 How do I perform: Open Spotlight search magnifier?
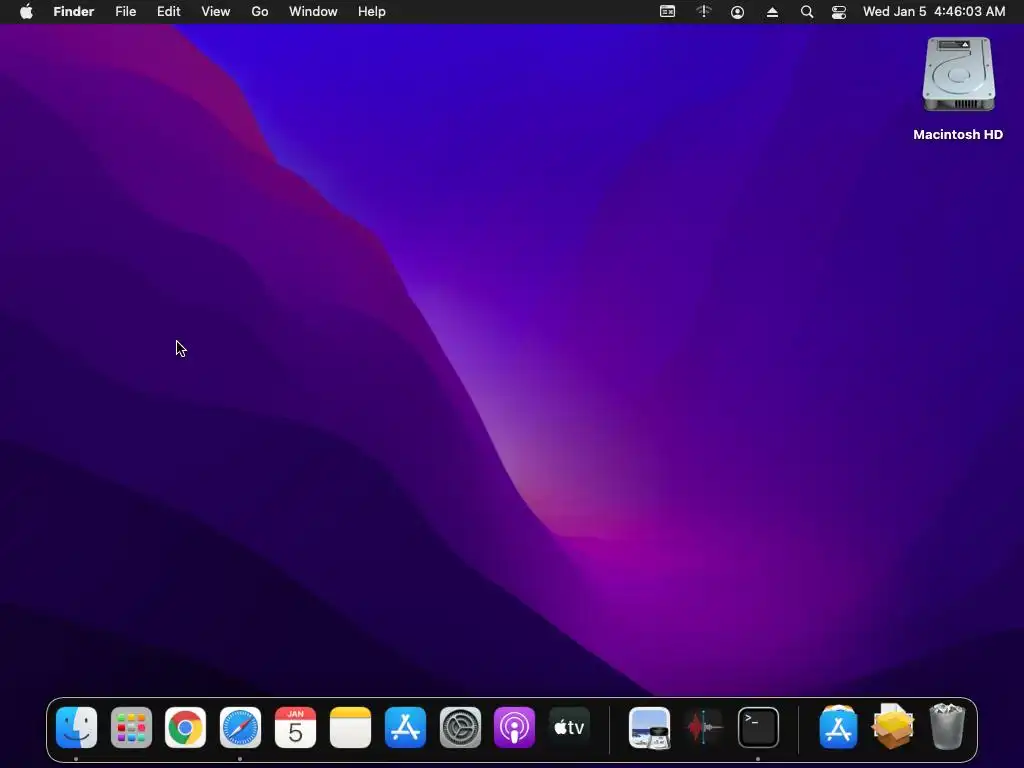(807, 12)
